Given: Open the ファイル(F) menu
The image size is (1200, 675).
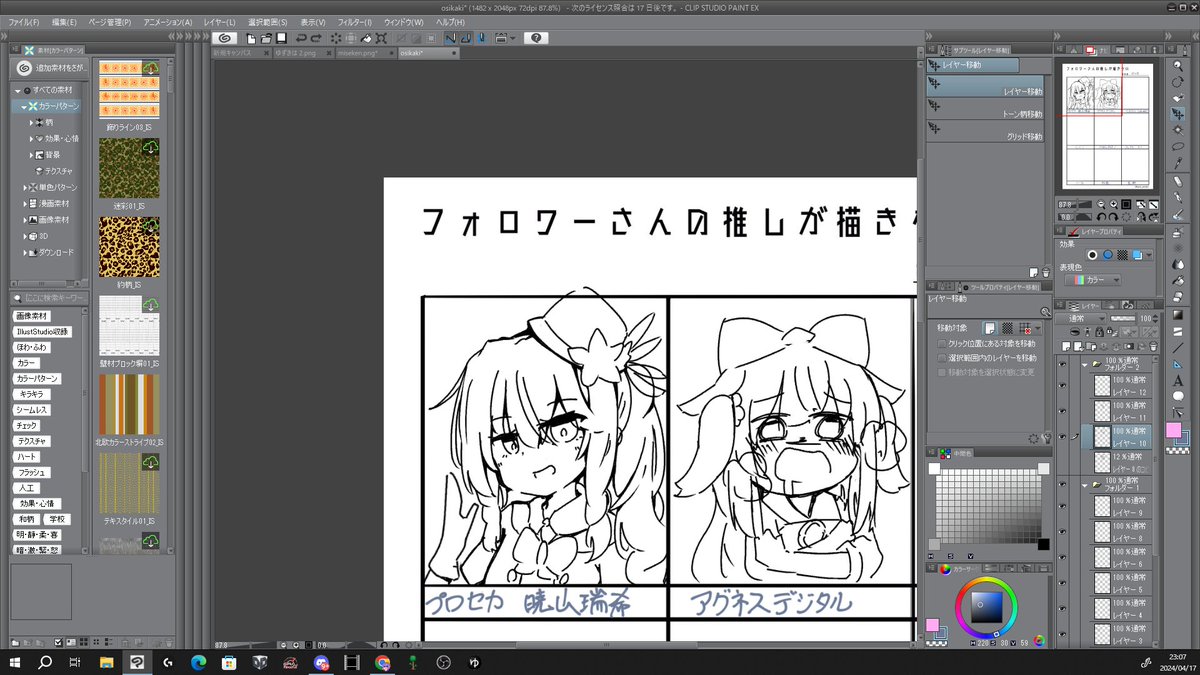Looking at the screenshot, I should 24,21.
